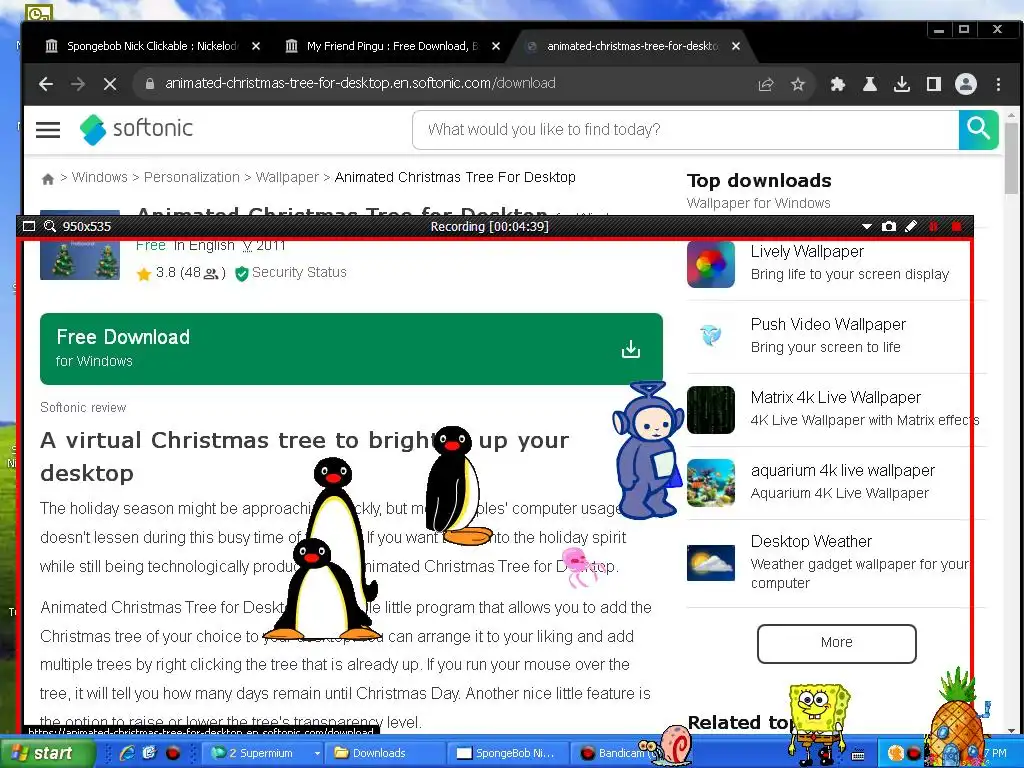Go to Softonic home breadcrumb icon
Viewport: 1024px width, 768px height.
(48, 178)
